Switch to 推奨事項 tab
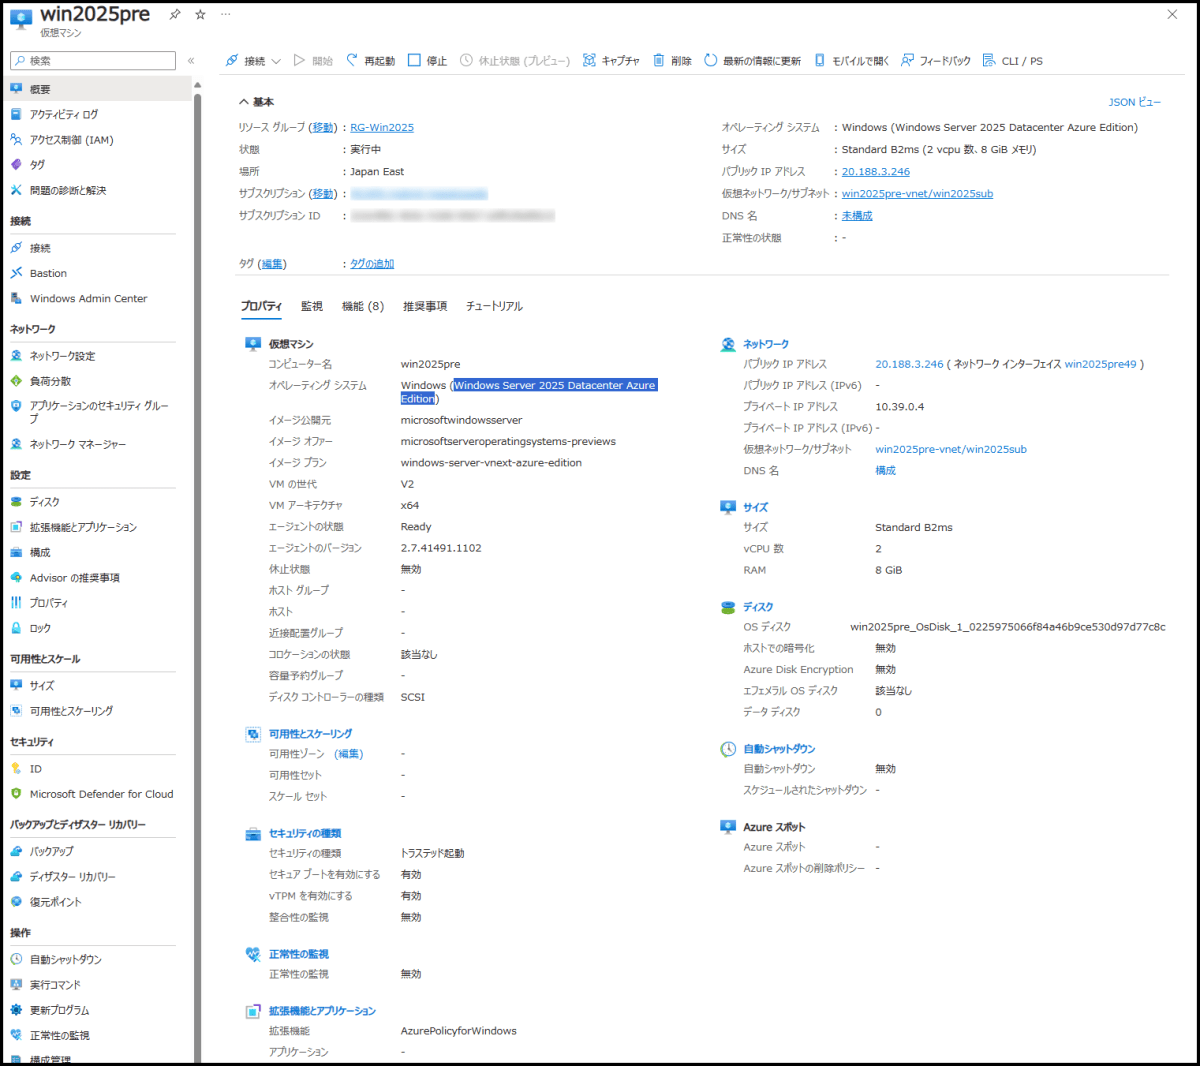Screen dimensions: 1200x1066 tap(425, 306)
